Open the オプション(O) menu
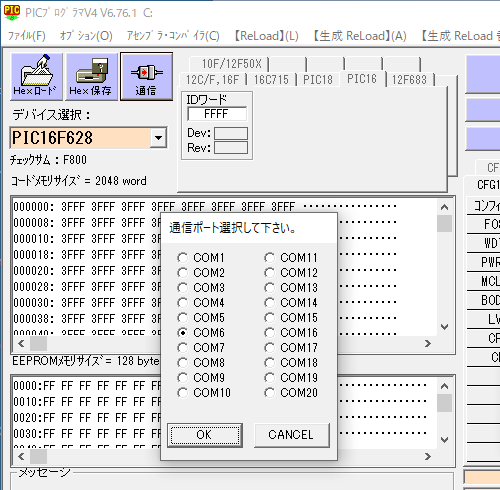 point(86,36)
